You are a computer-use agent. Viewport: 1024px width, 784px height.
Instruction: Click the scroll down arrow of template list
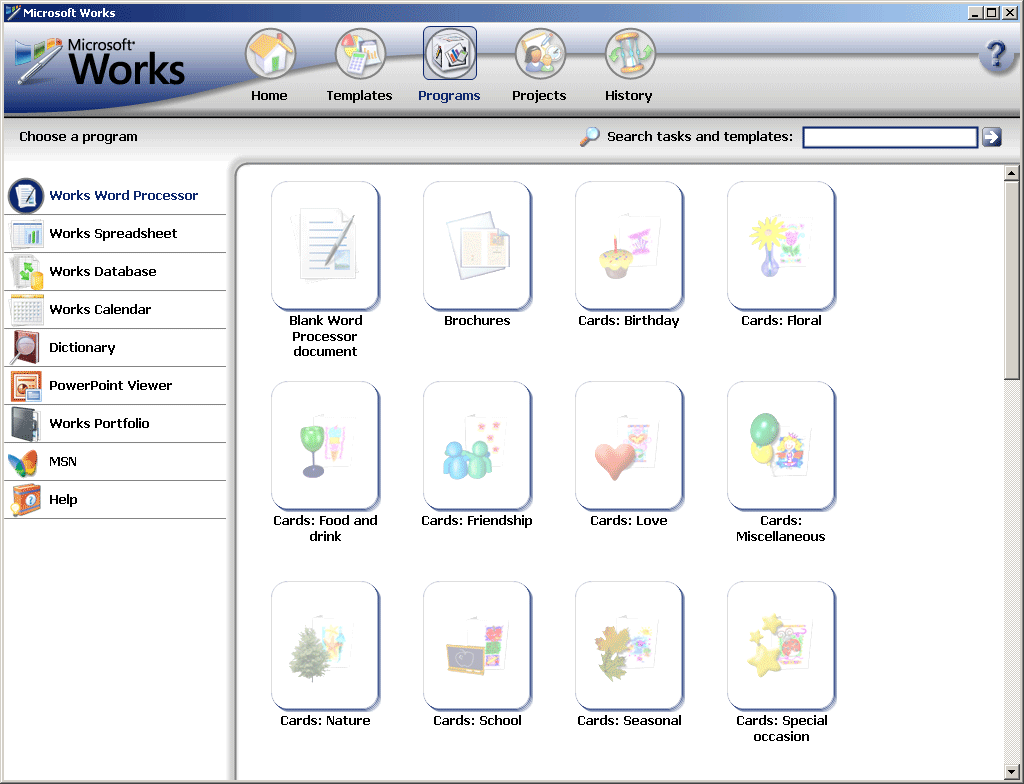1012,771
